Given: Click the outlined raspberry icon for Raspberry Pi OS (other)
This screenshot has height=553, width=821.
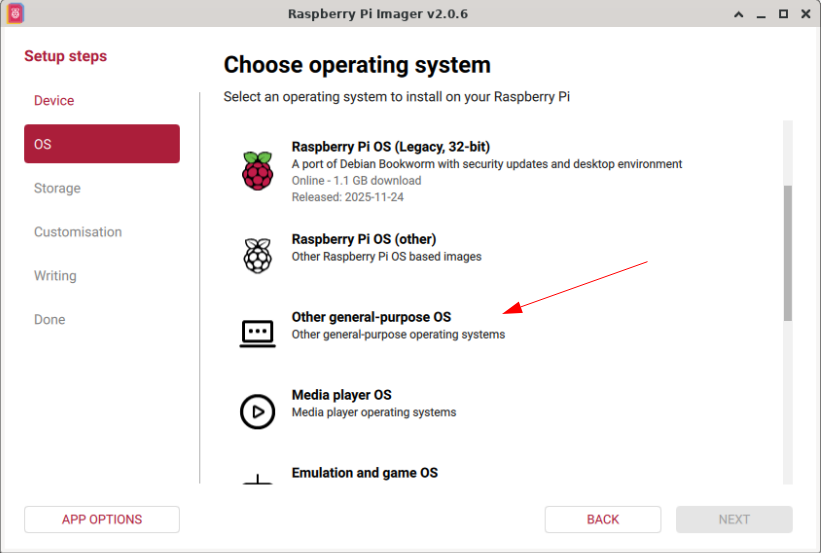Looking at the screenshot, I should pos(258,255).
